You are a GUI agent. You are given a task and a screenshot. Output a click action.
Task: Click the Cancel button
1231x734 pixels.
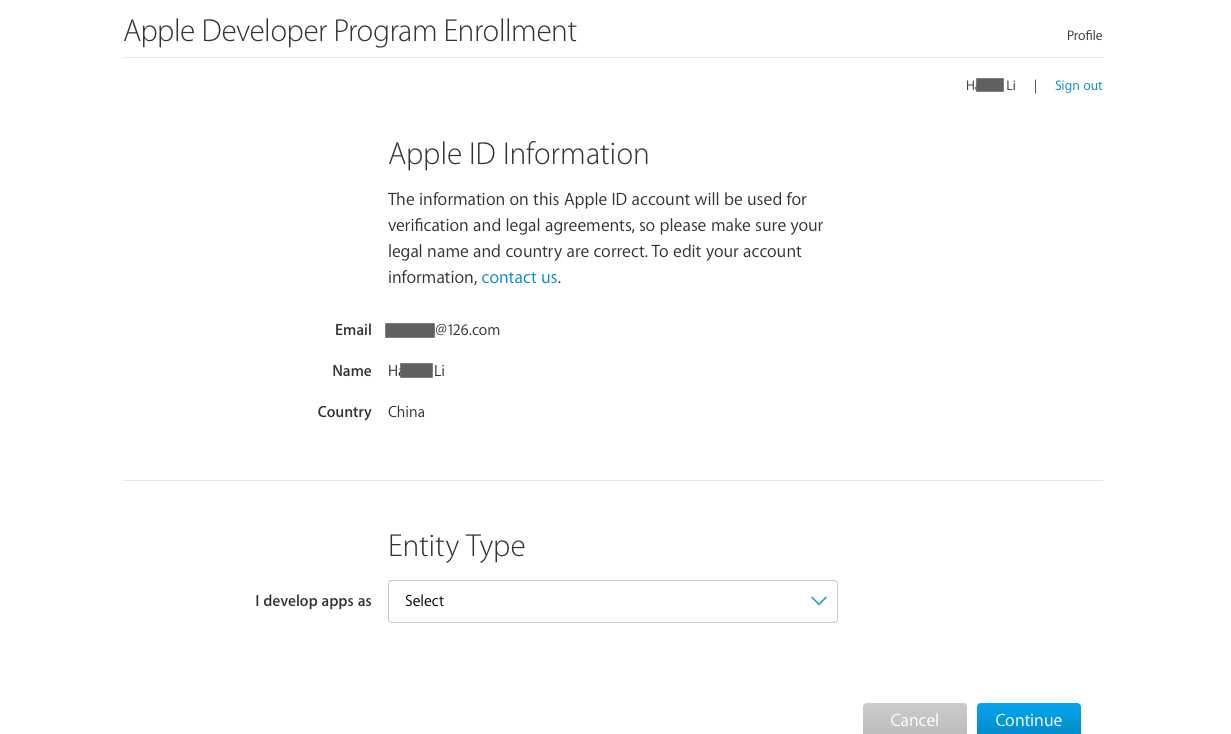coord(914,719)
